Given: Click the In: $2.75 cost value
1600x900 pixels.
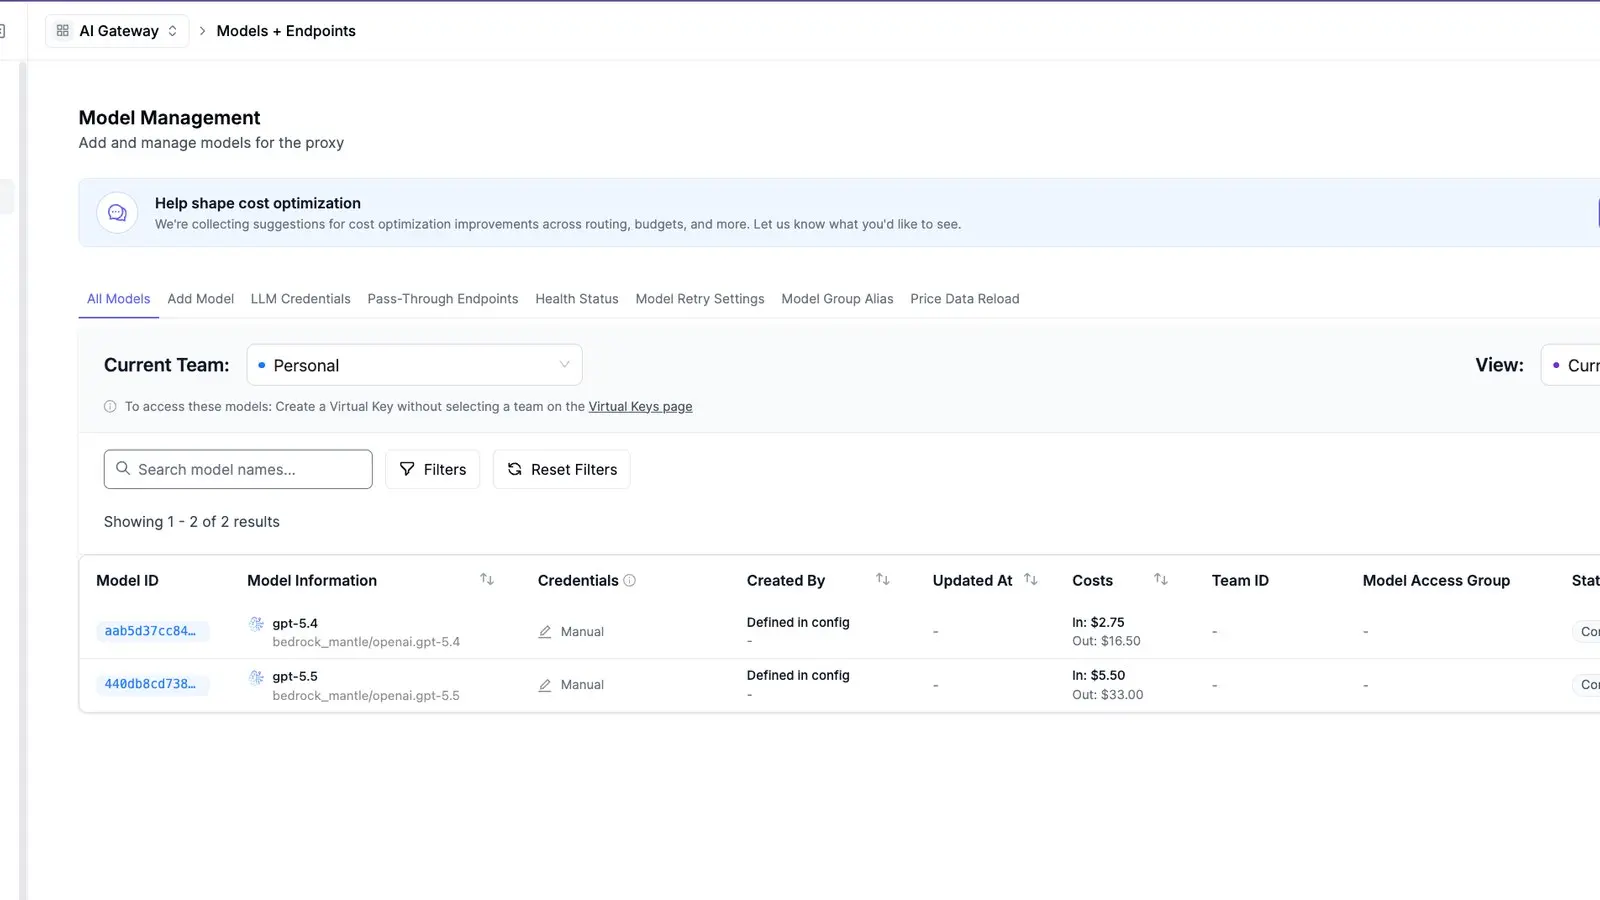Looking at the screenshot, I should coord(1098,622).
